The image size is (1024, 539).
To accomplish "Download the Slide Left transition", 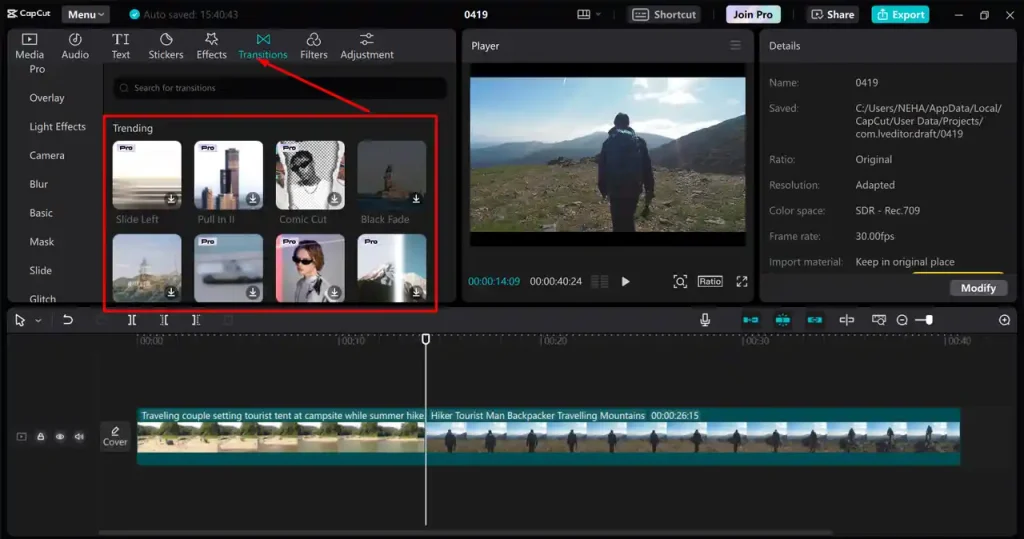I will (171, 199).
